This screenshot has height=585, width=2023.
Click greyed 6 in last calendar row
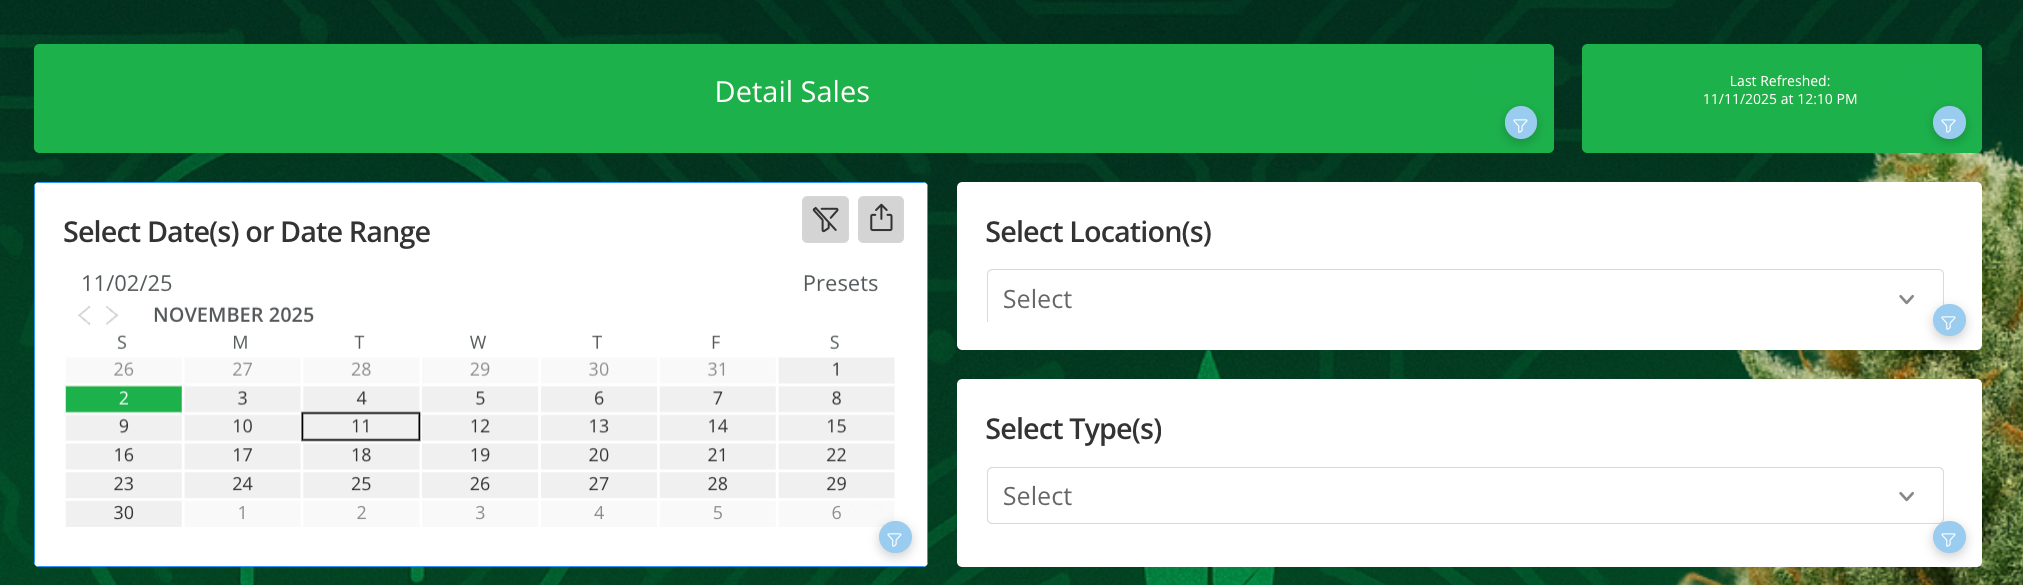pos(836,513)
